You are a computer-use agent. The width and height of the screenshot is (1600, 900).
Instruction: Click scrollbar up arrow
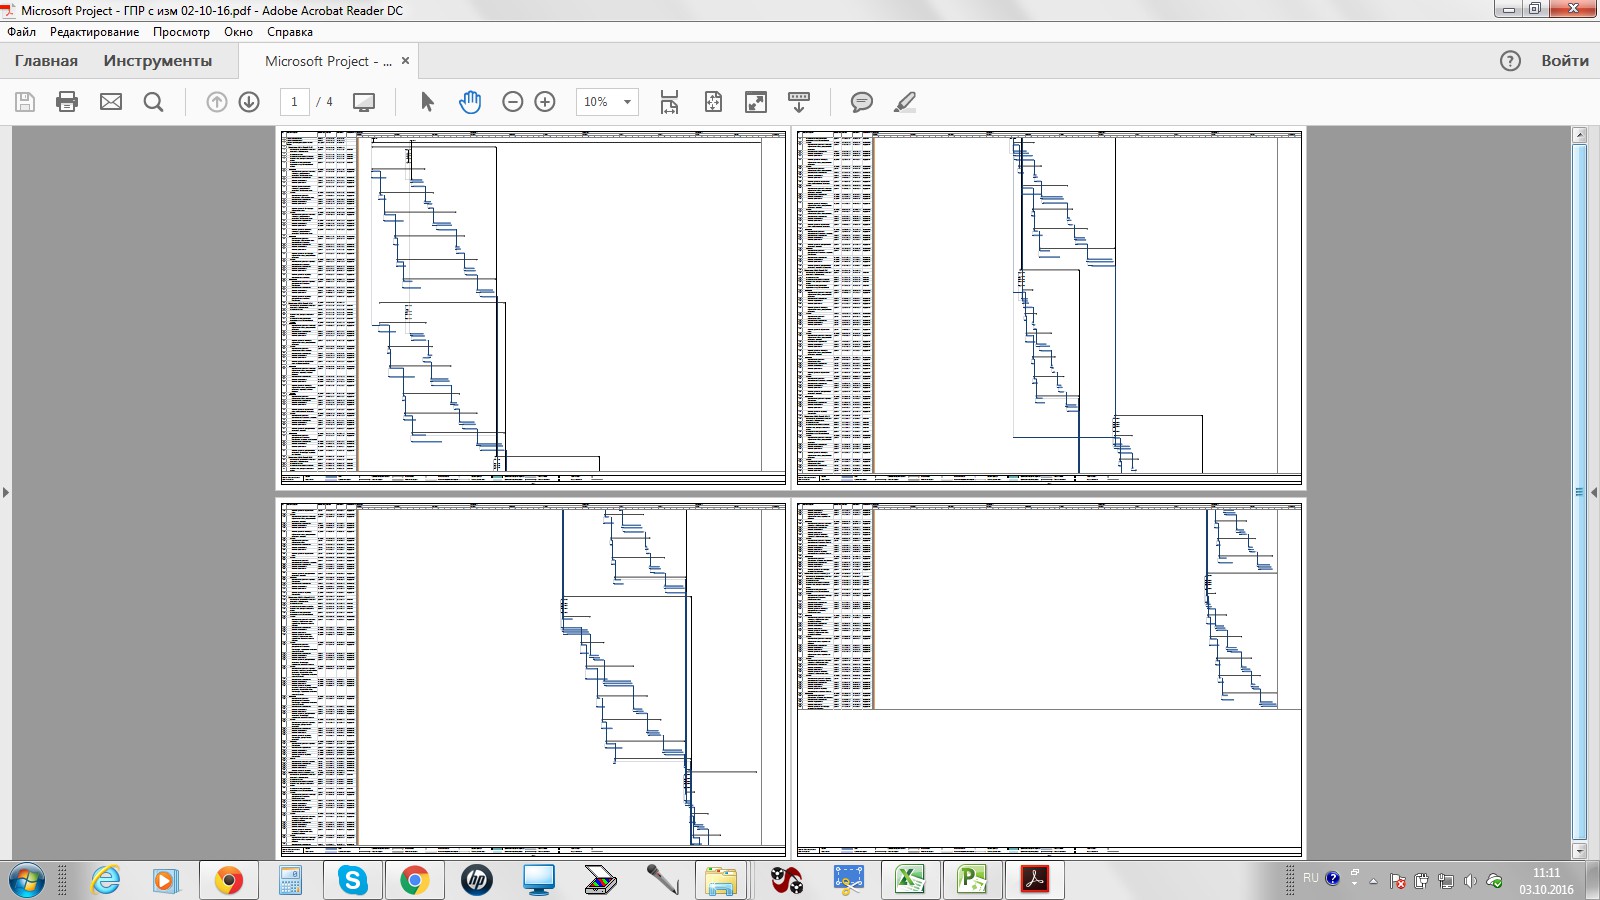1580,135
